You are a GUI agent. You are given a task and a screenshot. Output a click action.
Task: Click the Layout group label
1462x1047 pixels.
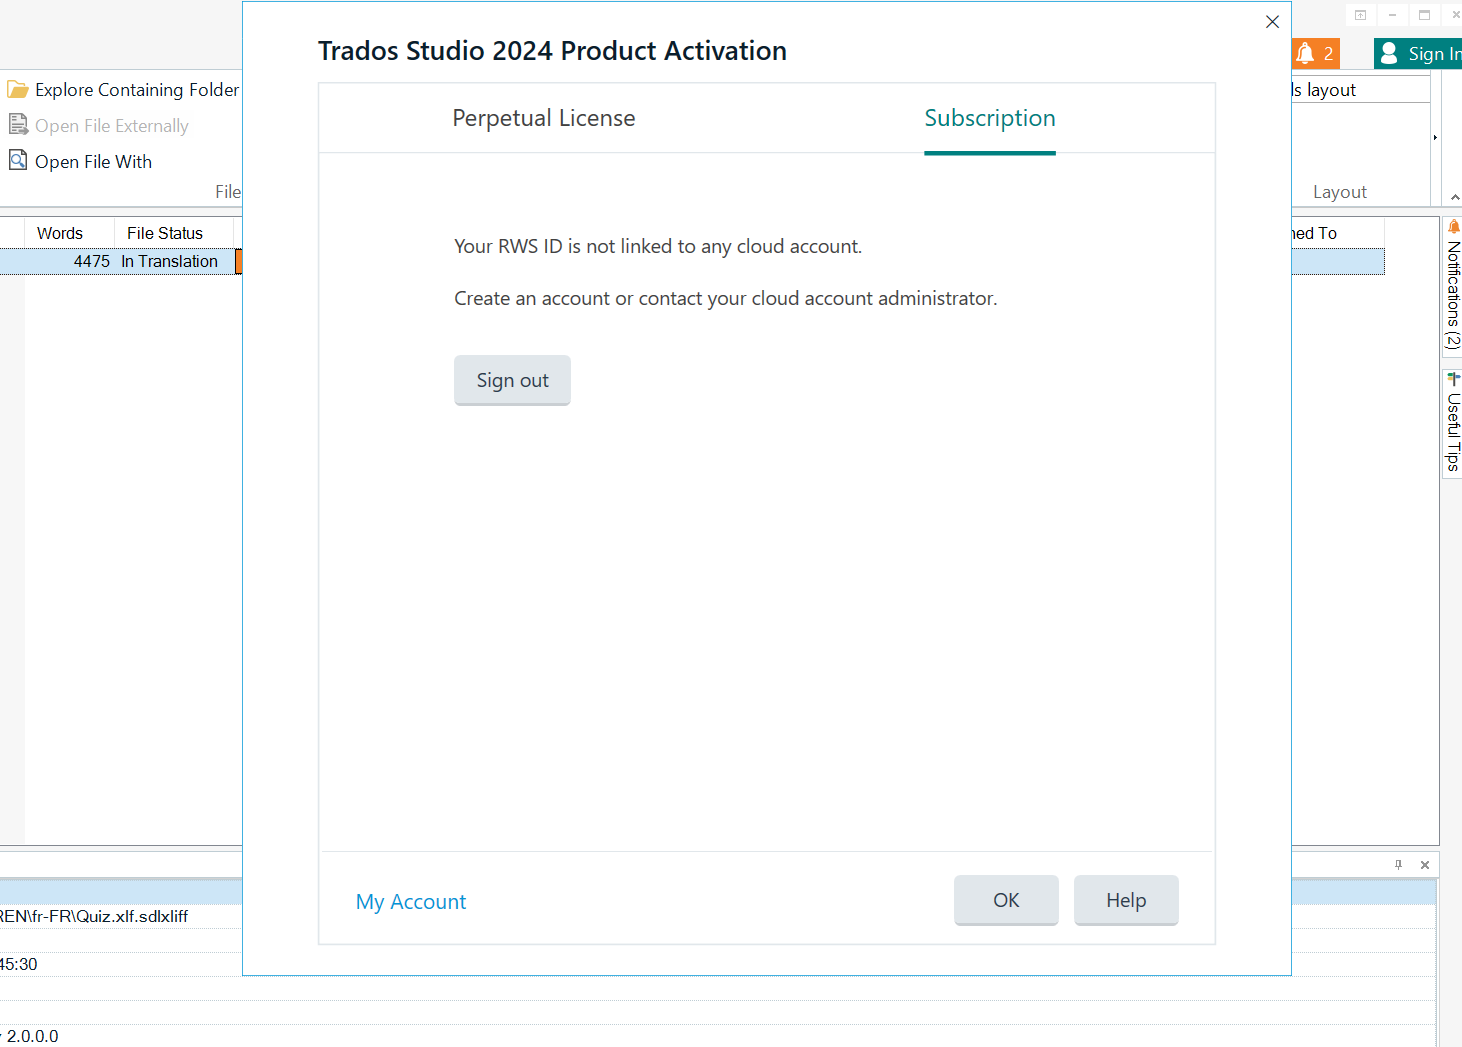pyautogui.click(x=1340, y=192)
